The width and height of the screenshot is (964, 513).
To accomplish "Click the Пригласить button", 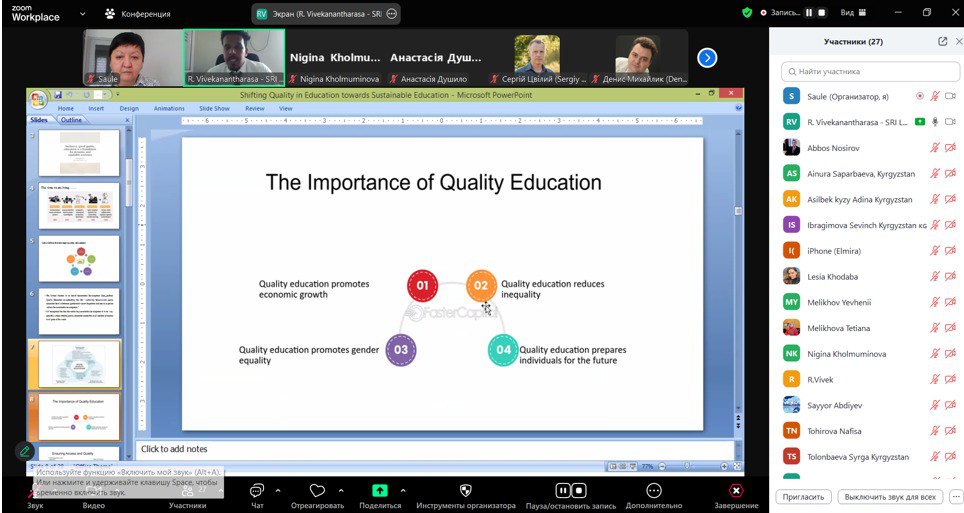I will (804, 496).
